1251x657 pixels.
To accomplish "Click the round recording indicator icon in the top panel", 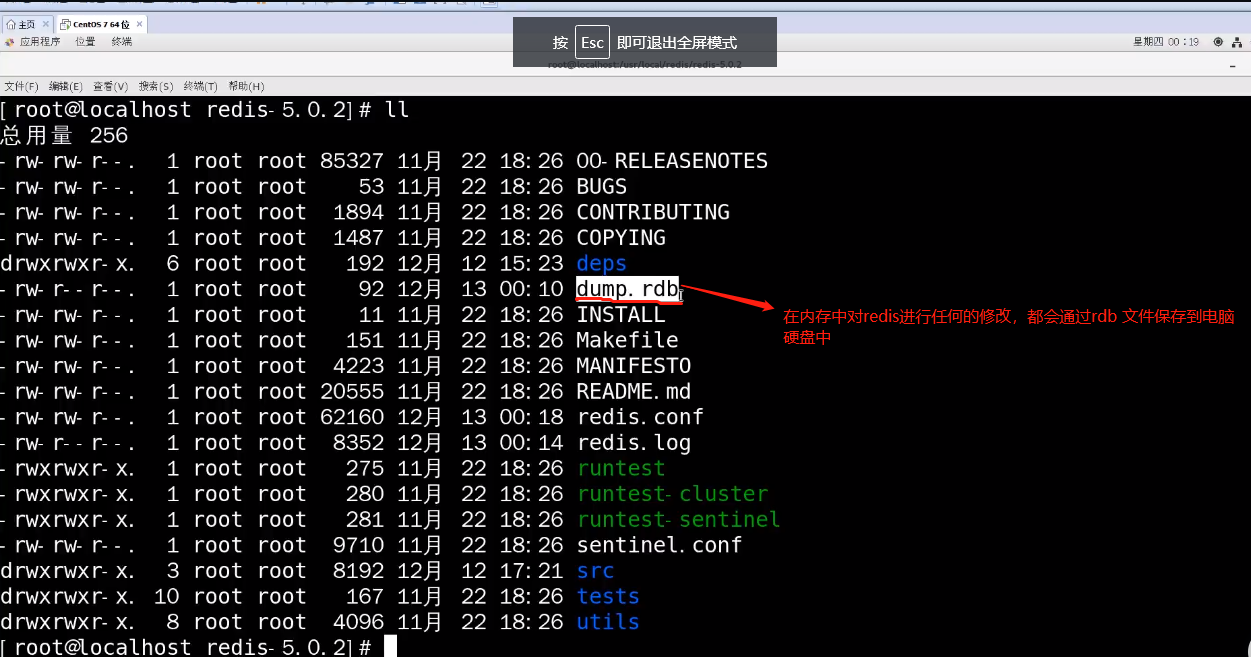I will pos(1218,42).
